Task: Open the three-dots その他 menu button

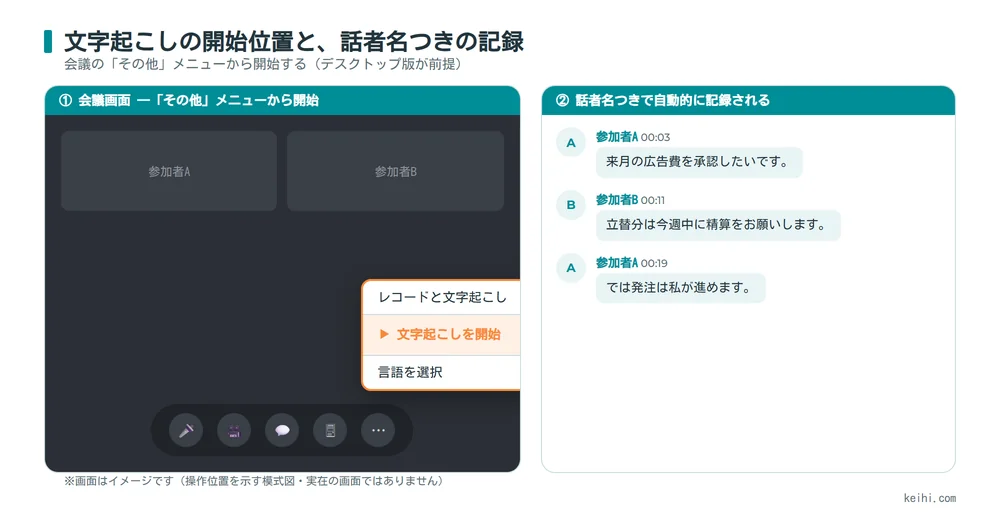Action: click(x=378, y=431)
